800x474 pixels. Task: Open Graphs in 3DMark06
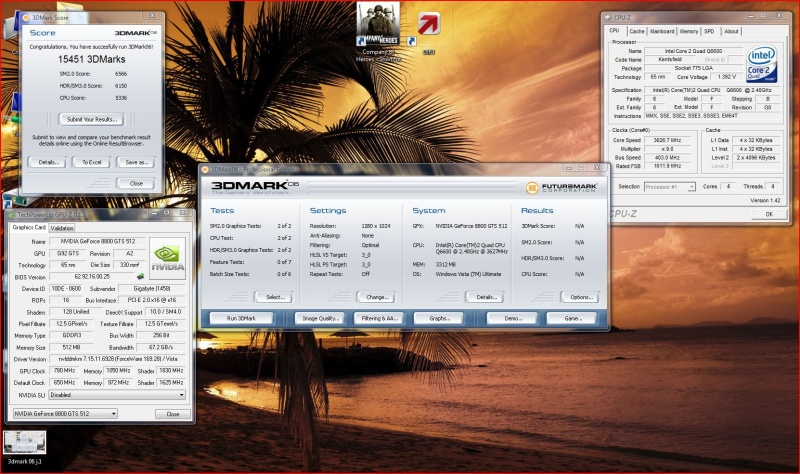(x=439, y=318)
